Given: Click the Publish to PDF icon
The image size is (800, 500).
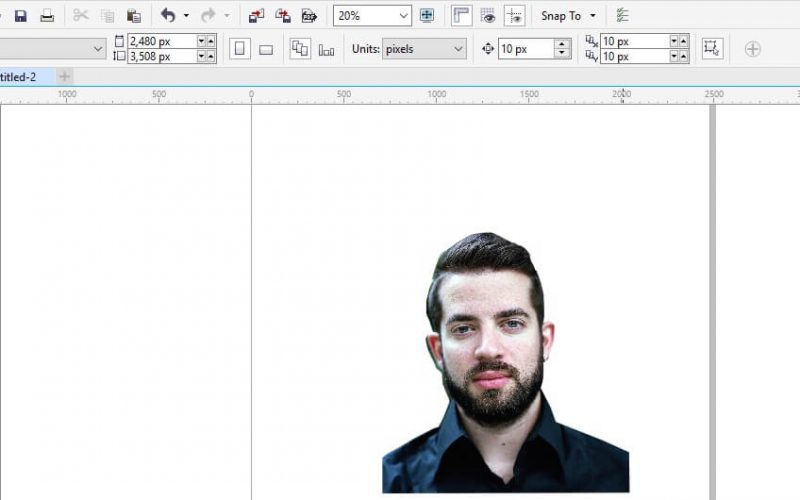Looking at the screenshot, I should tap(309, 16).
